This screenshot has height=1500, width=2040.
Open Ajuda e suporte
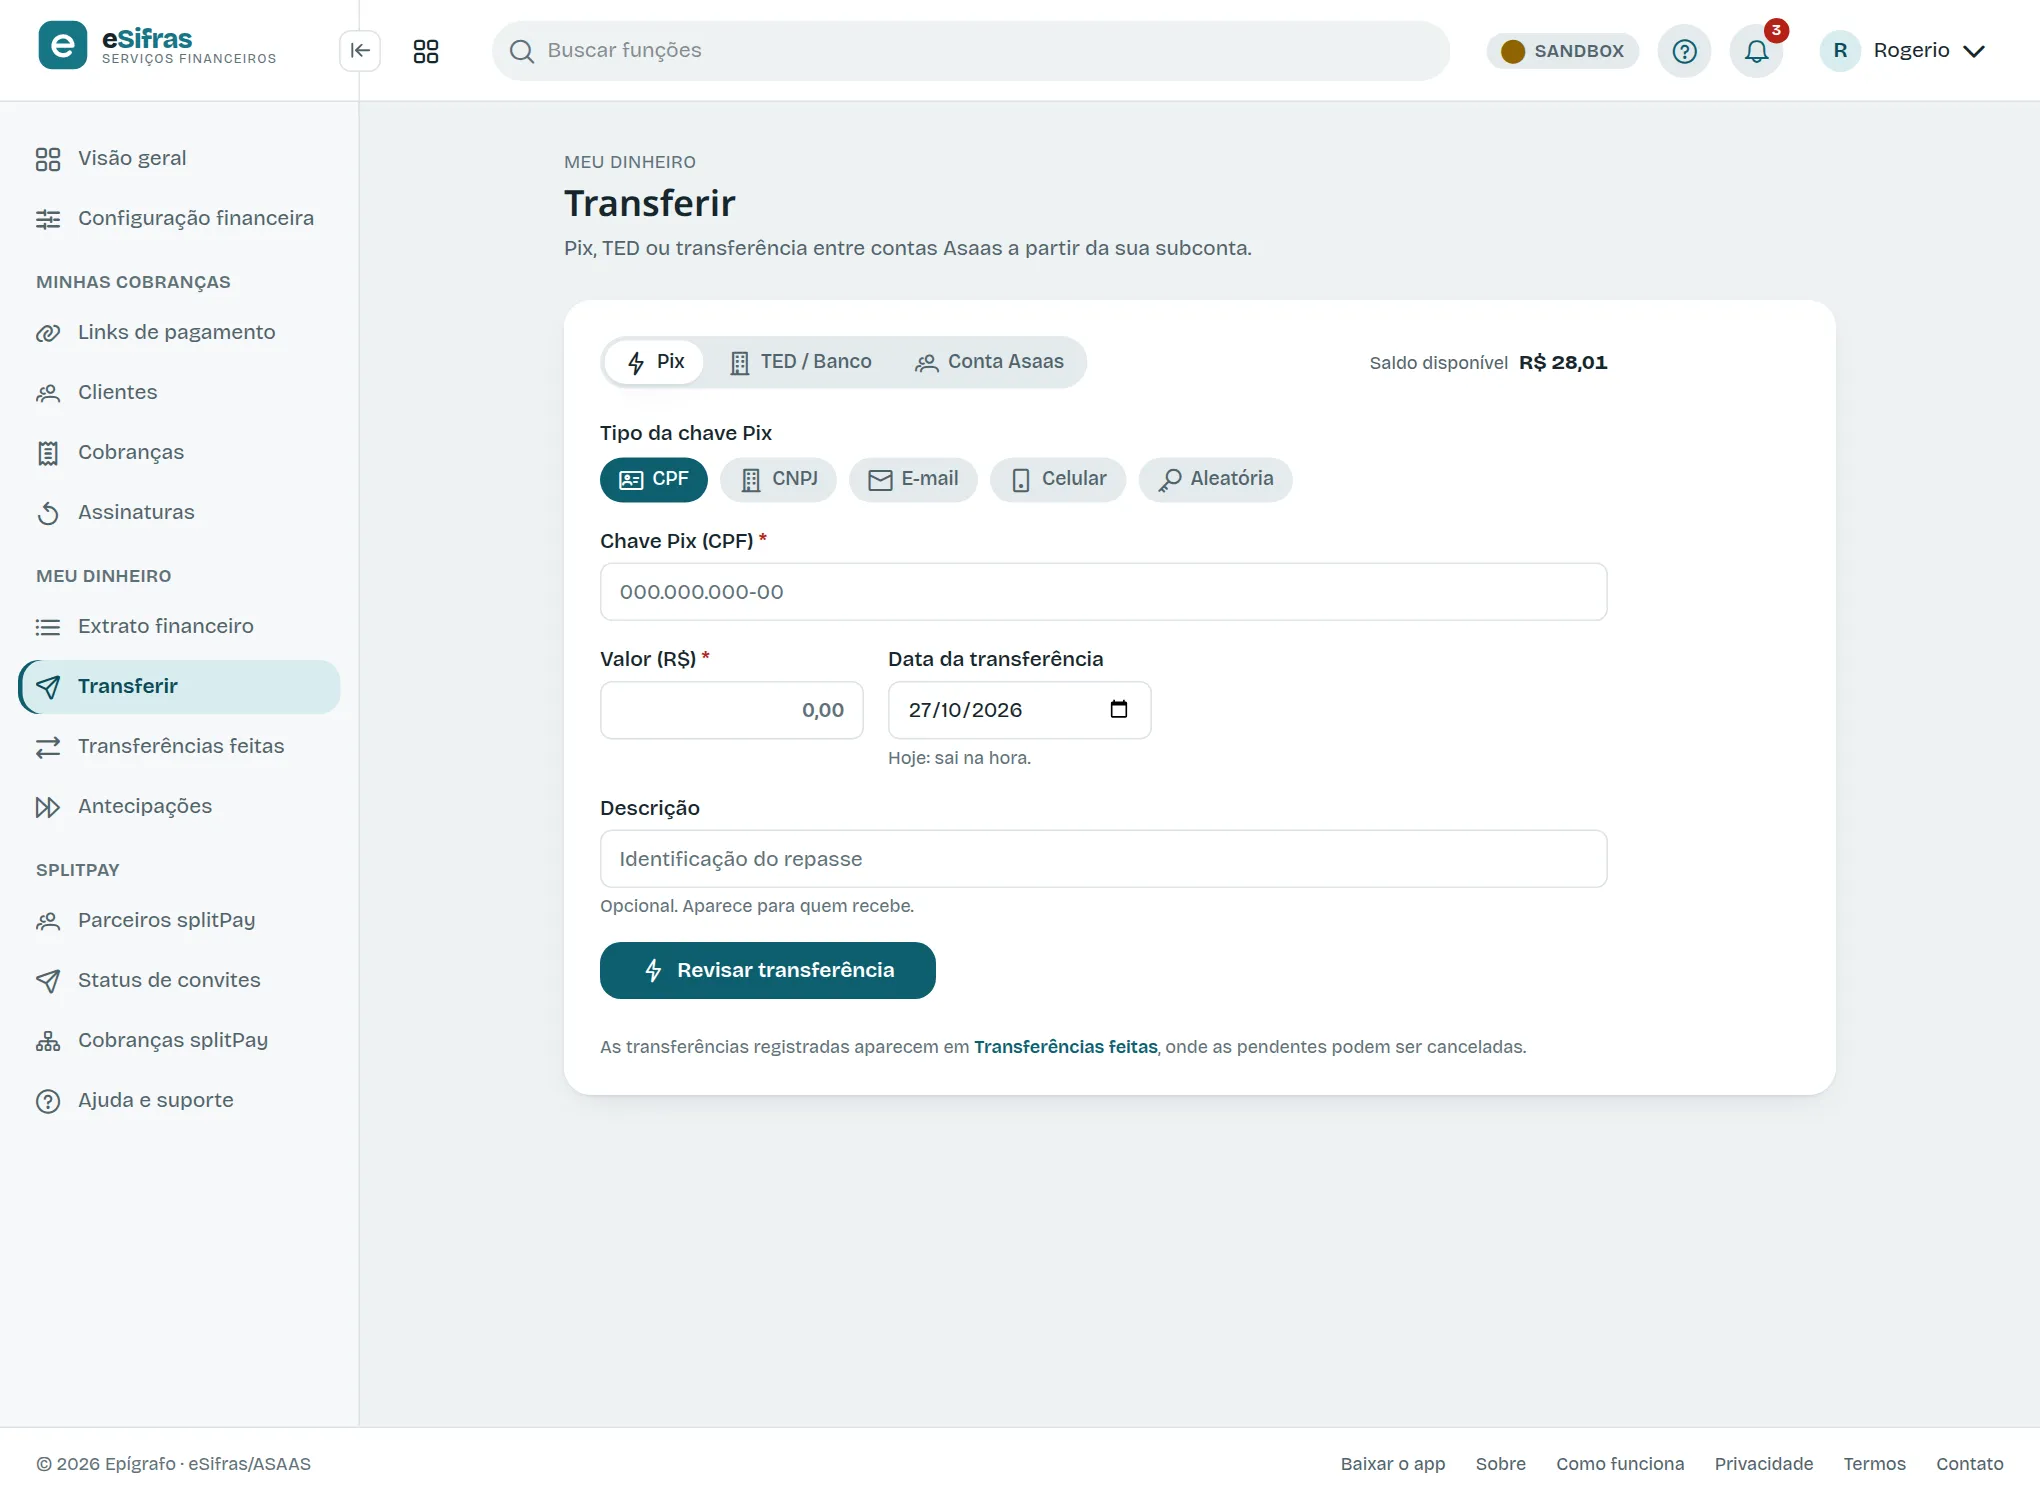(x=179, y=1100)
